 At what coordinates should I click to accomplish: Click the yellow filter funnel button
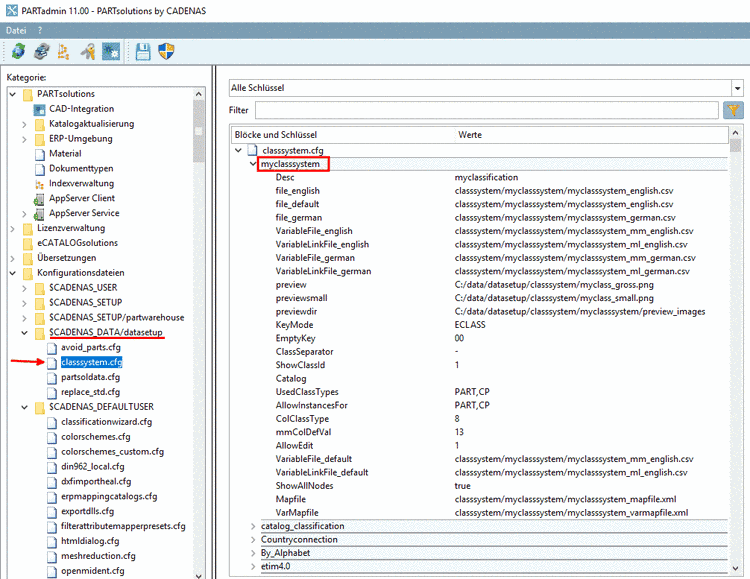click(733, 111)
